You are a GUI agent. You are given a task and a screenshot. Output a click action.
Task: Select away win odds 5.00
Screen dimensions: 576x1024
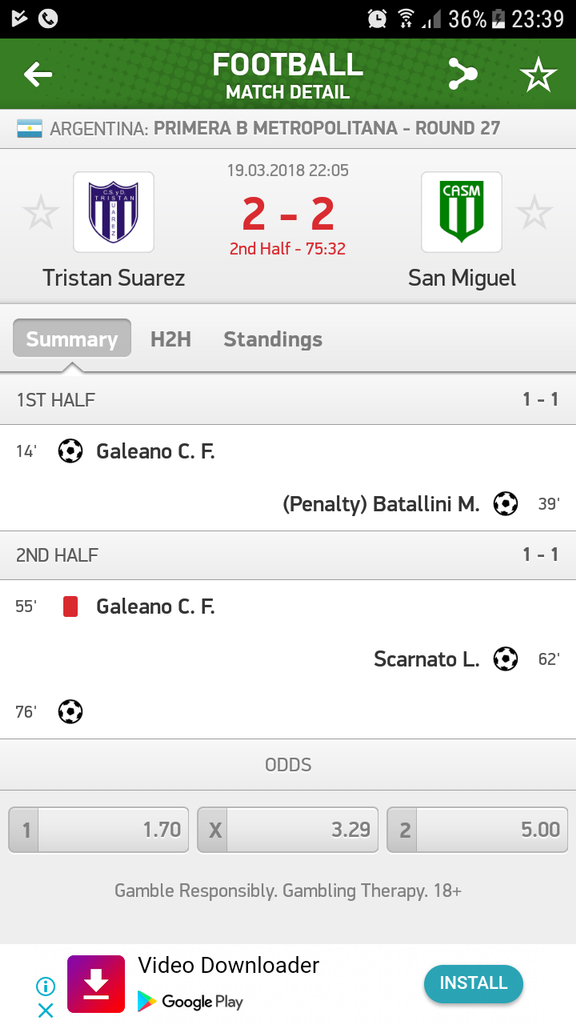point(477,830)
